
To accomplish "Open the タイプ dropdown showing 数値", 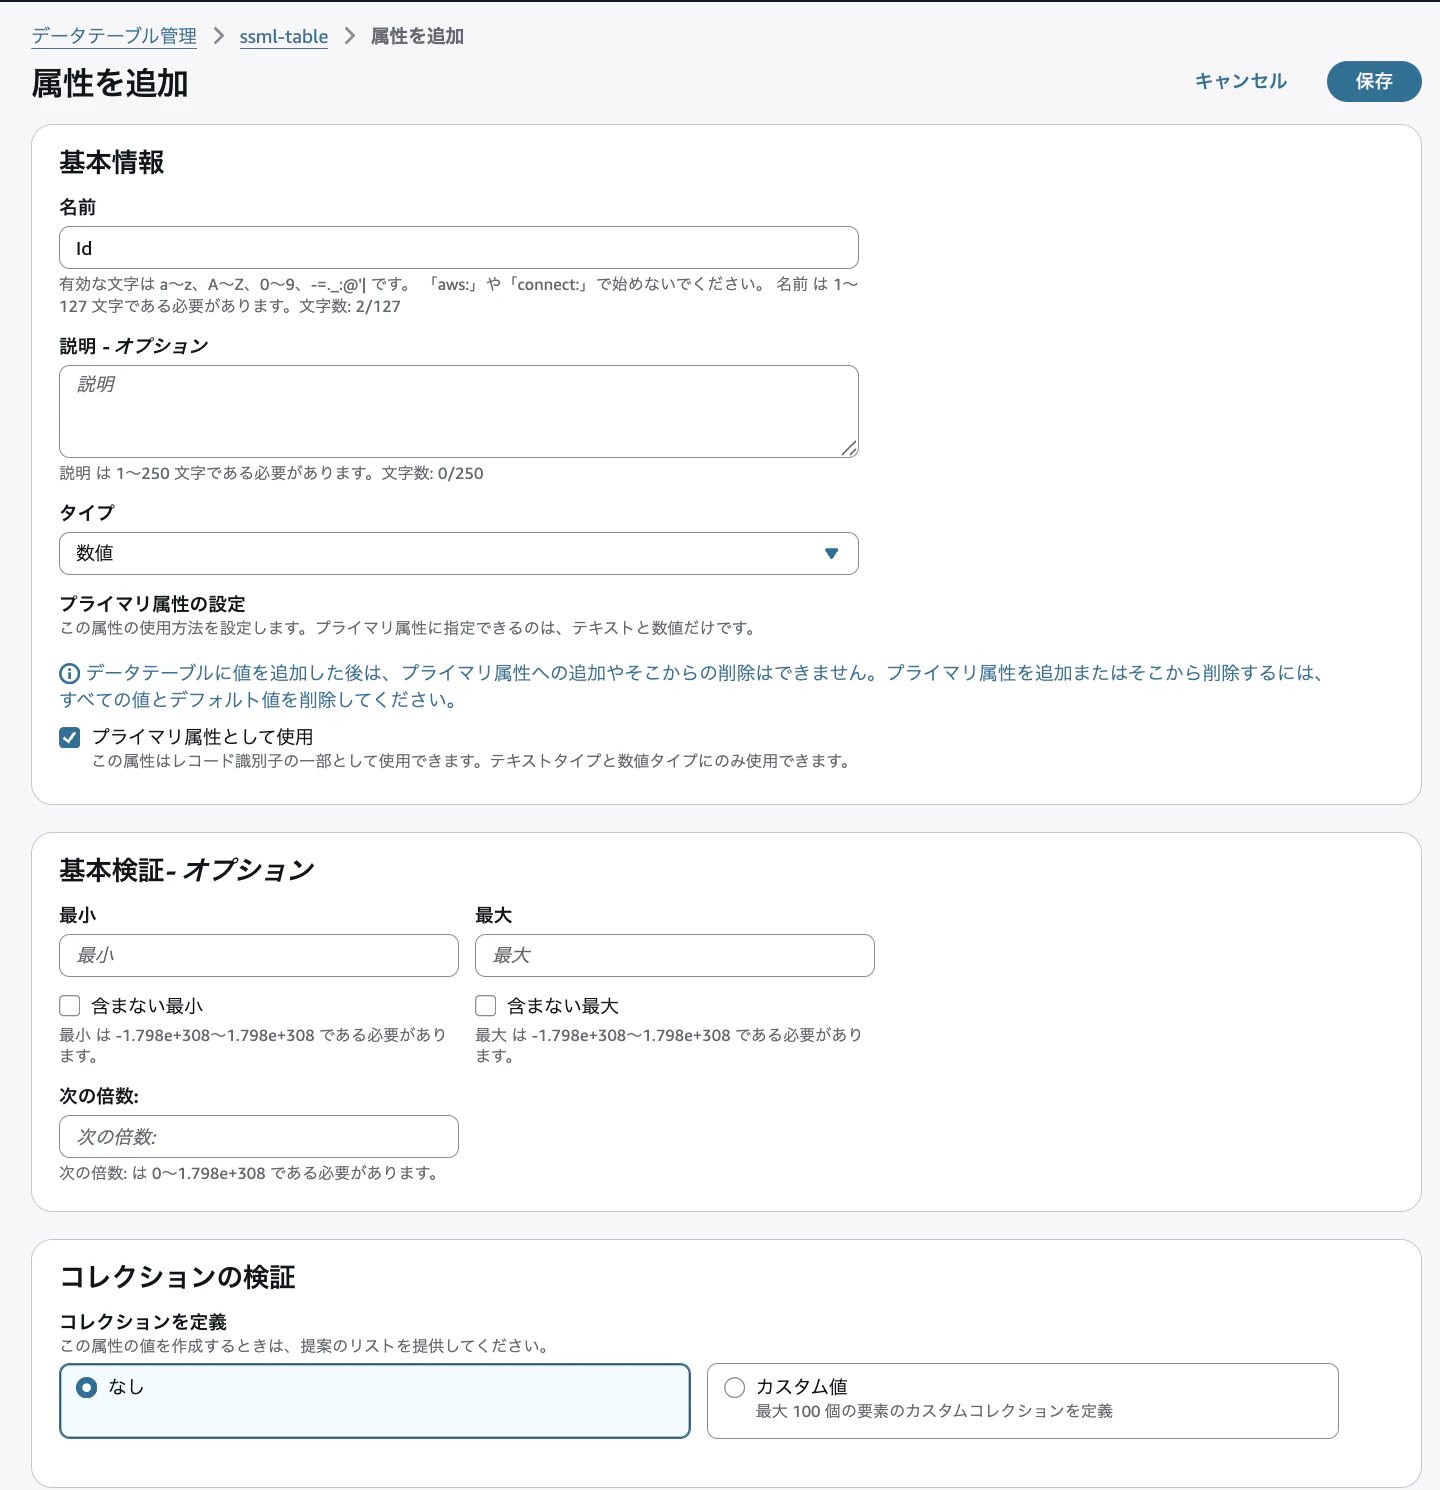I will click(x=459, y=553).
